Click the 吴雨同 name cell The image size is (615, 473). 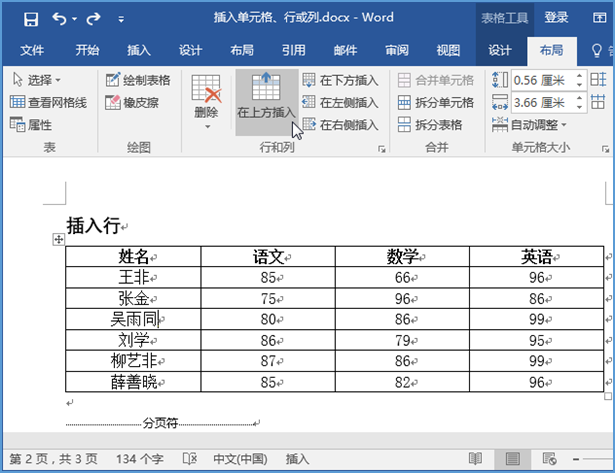(133, 319)
